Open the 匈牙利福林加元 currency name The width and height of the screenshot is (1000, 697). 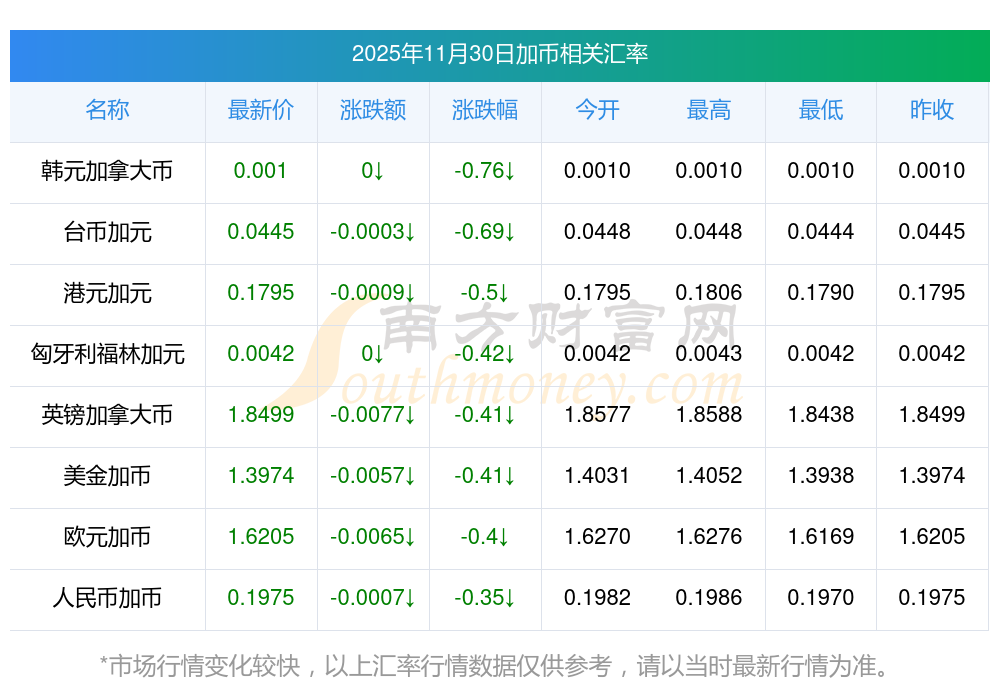107,354
